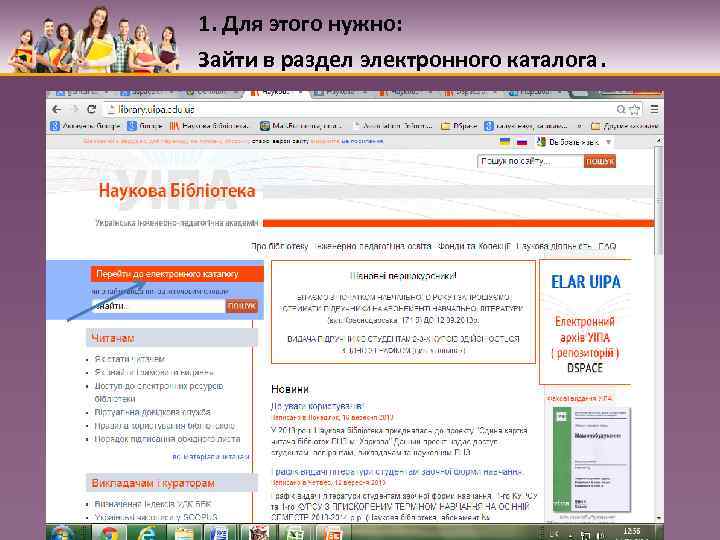Open the 'До уваги користувачів!' news link
Screen dimensions: 720x540
tap(317, 406)
